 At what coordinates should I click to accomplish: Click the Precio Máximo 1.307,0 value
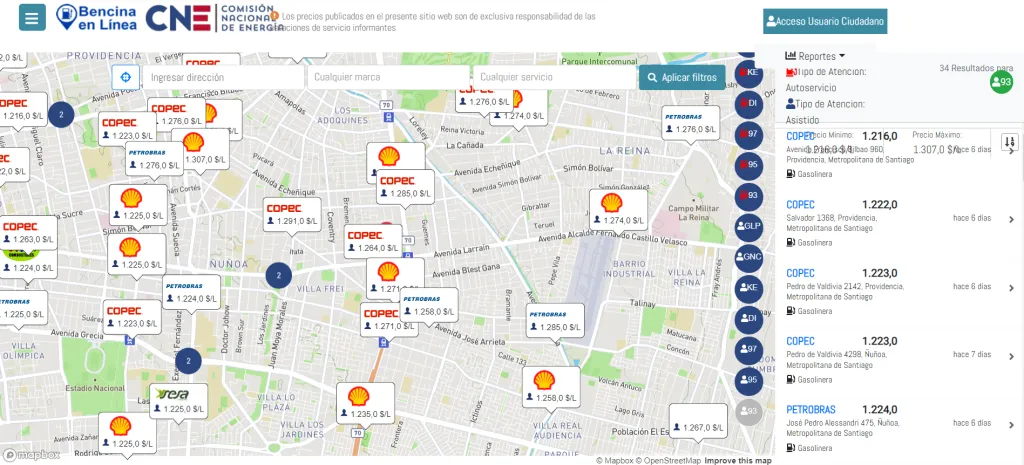(936, 150)
